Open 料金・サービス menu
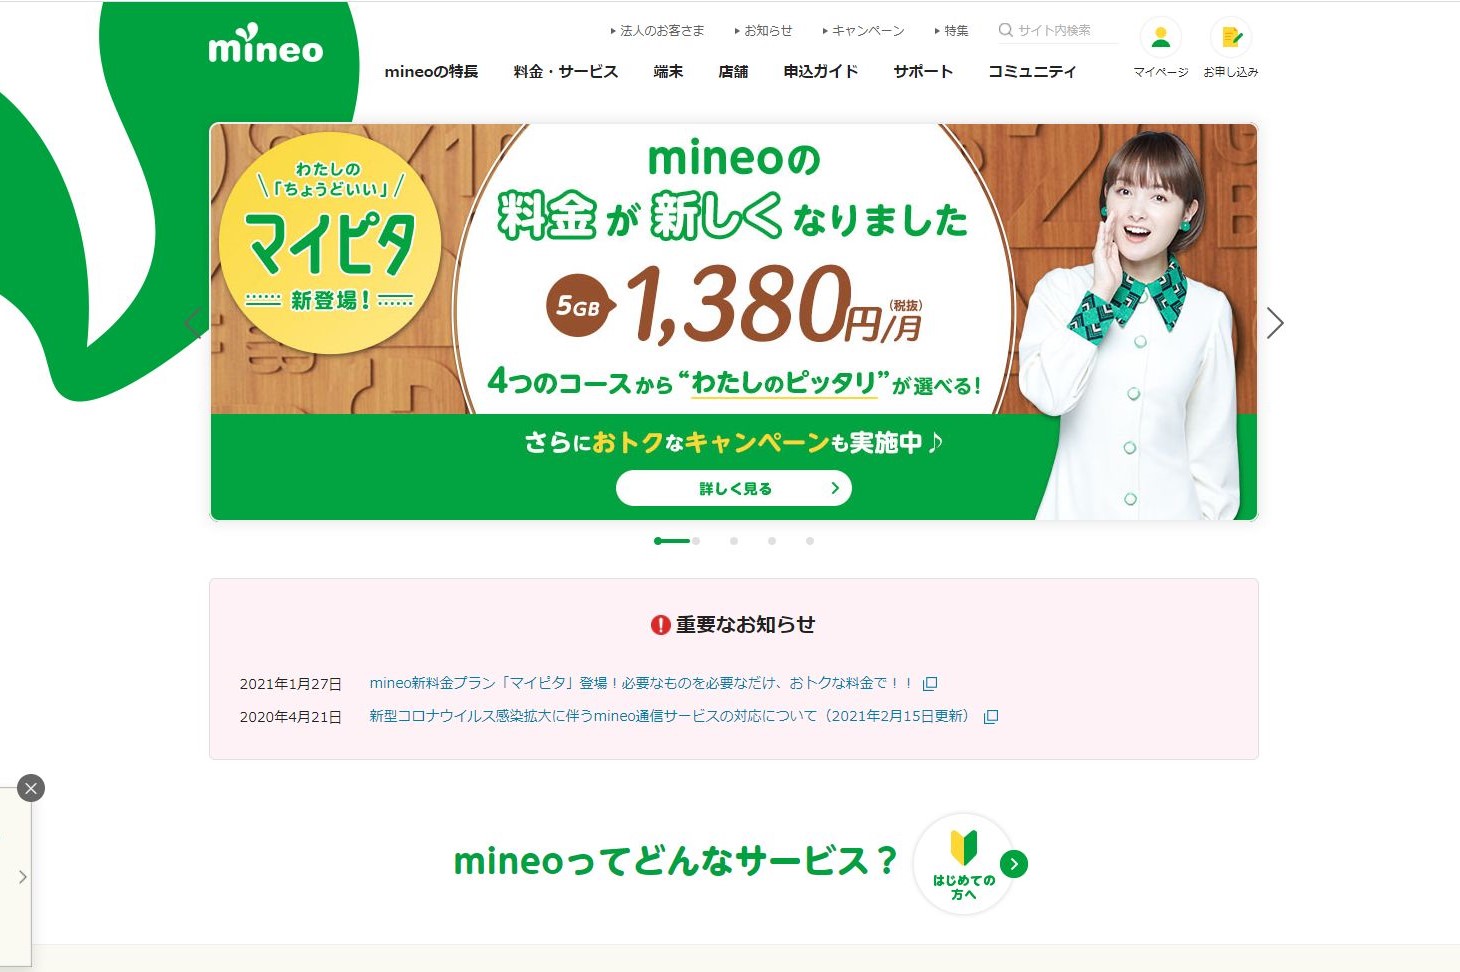This screenshot has width=1460, height=972. (x=566, y=72)
